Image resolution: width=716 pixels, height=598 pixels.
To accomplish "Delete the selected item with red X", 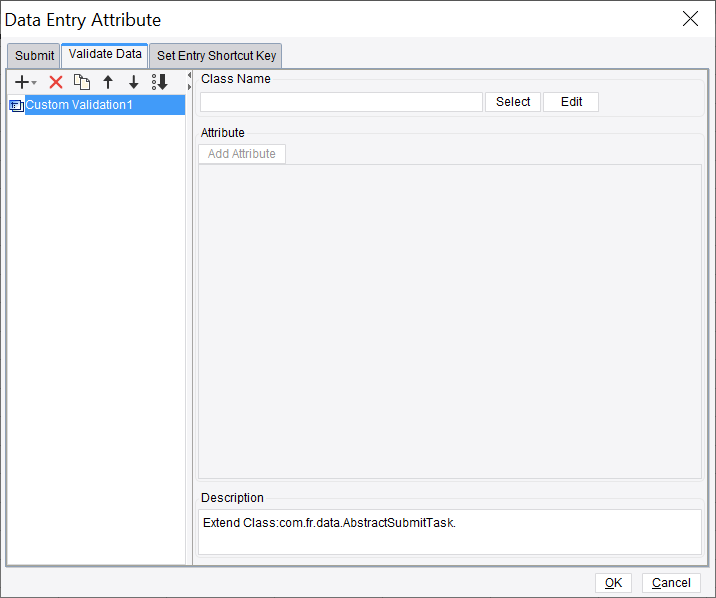I will click(56, 82).
